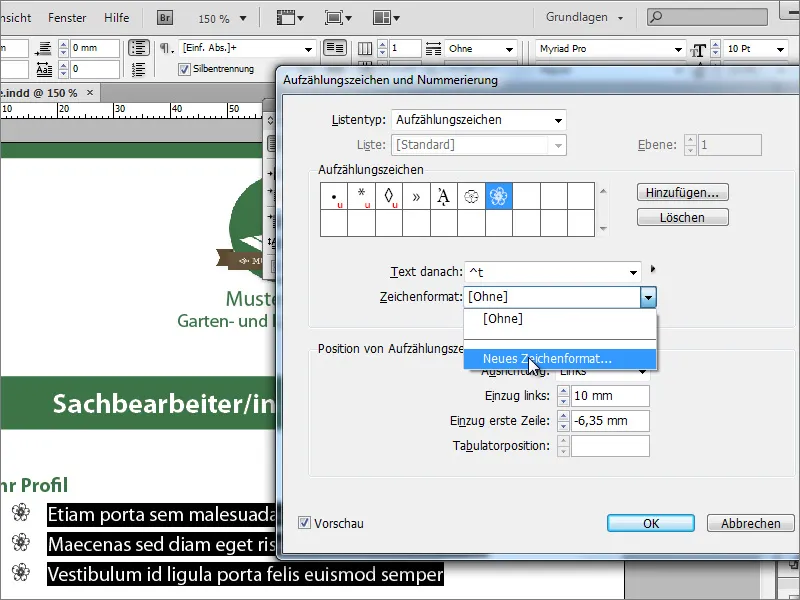800x600 pixels.
Task: Select the ornate letter A glyph
Action: pyautogui.click(x=444, y=196)
